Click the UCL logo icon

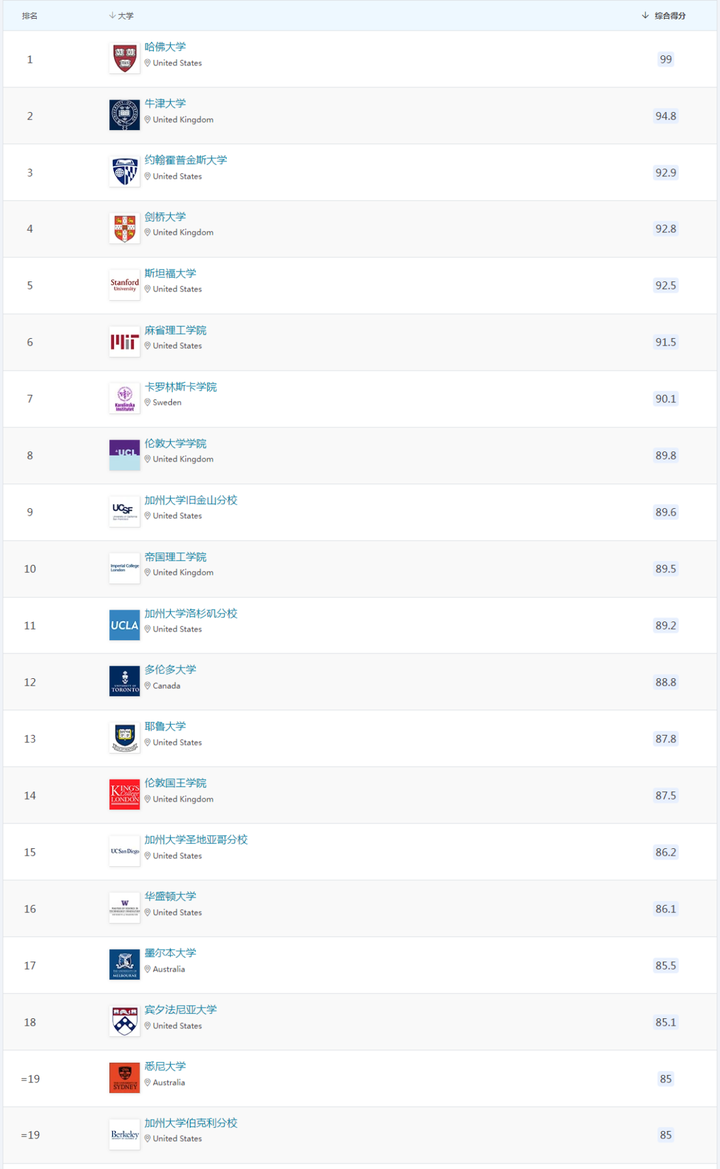coord(124,455)
